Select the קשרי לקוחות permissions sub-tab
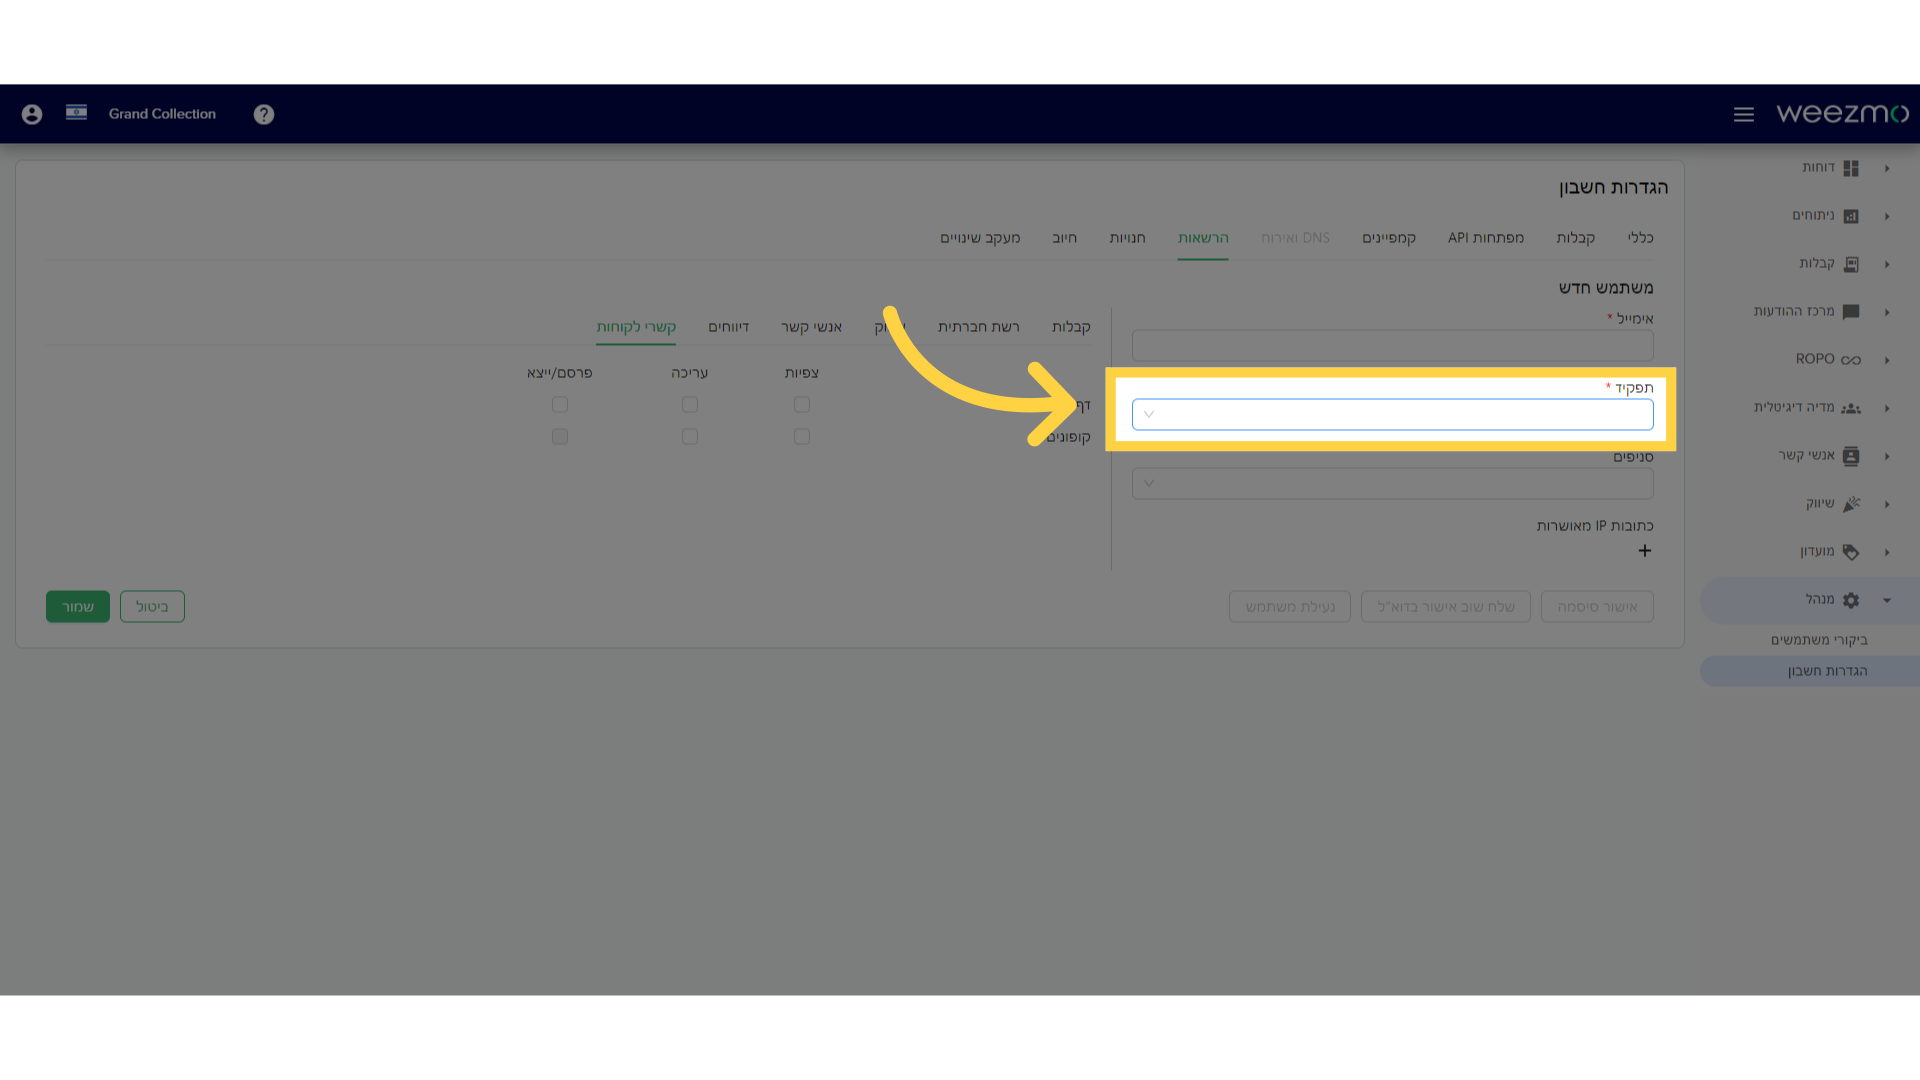 pyautogui.click(x=636, y=327)
